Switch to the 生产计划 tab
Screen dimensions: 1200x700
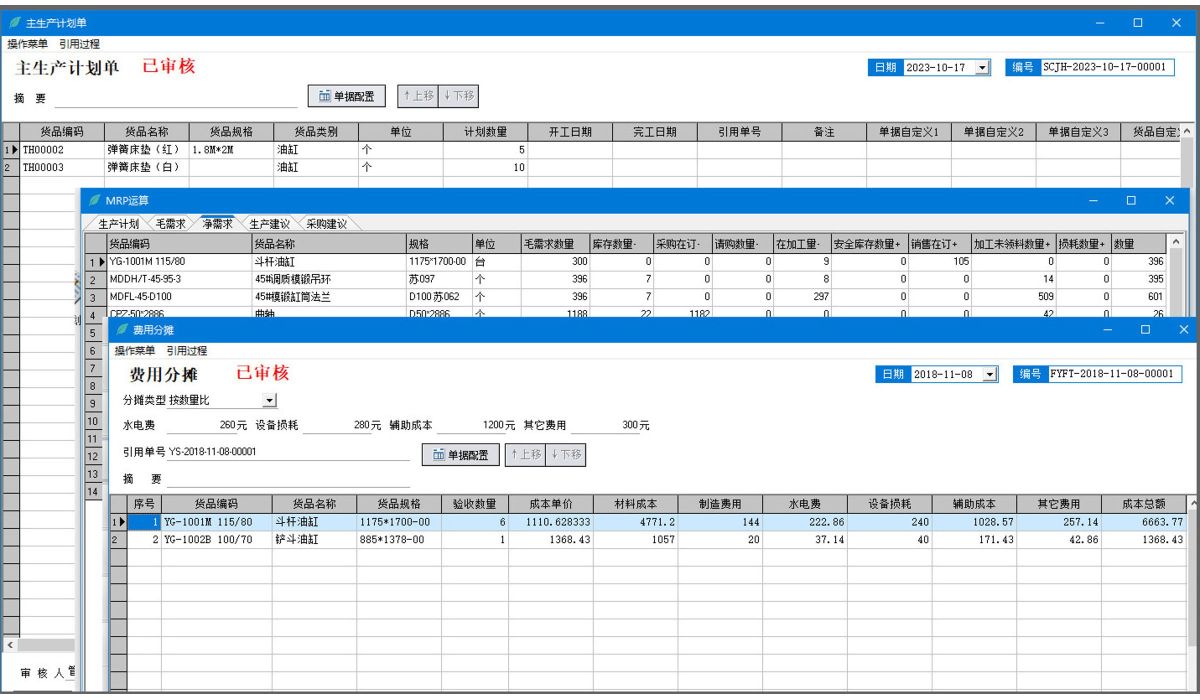point(119,223)
